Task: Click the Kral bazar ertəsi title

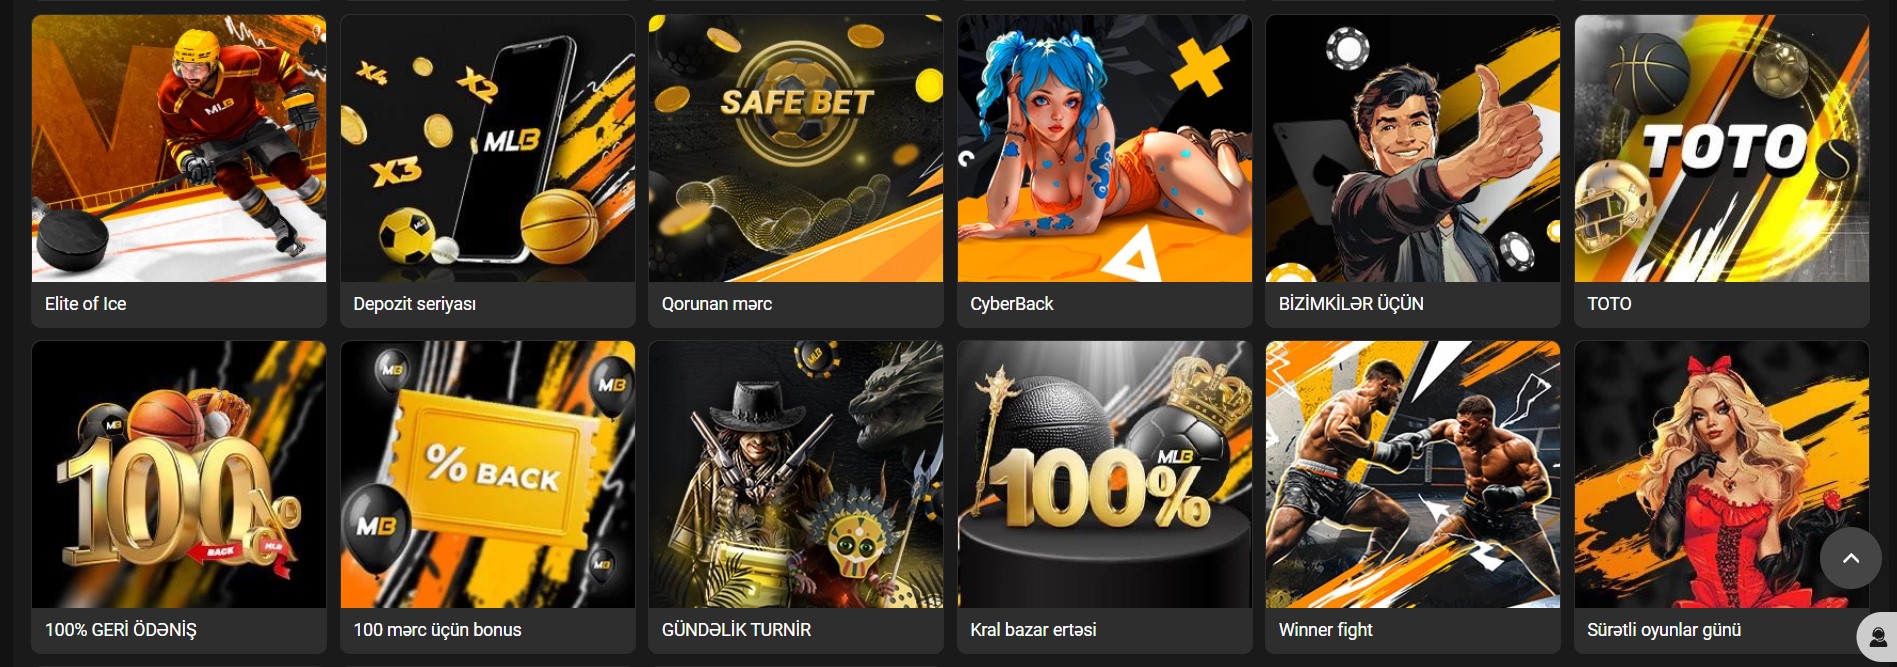Action: click(x=1033, y=629)
